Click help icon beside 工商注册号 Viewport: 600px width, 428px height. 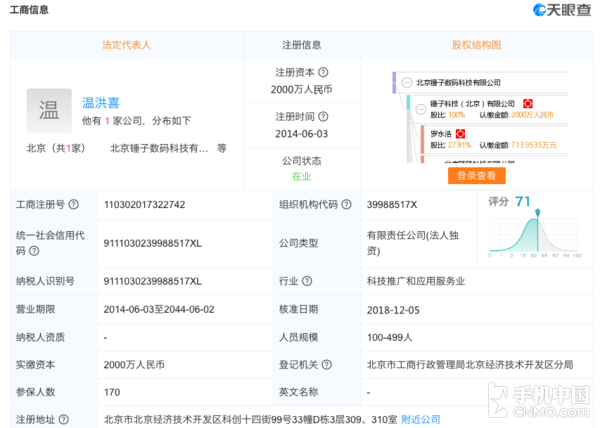73,205
